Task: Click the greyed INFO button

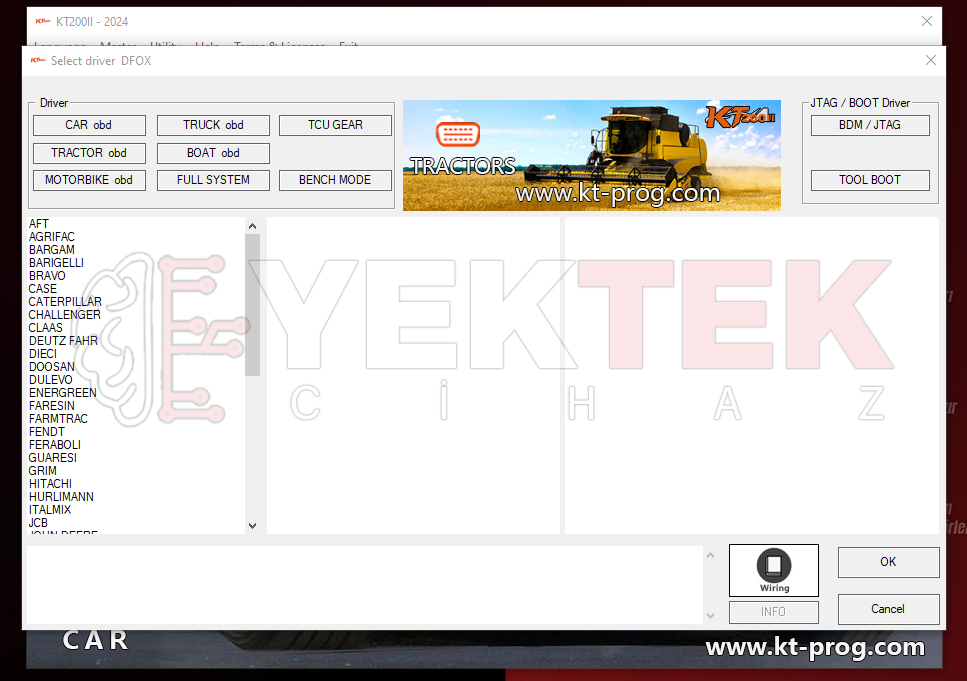Action: click(x=774, y=612)
